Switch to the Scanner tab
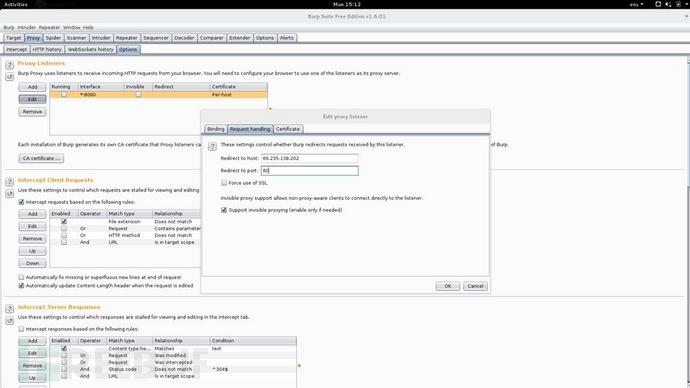The width and height of the screenshot is (690, 388). pyautogui.click(x=76, y=38)
